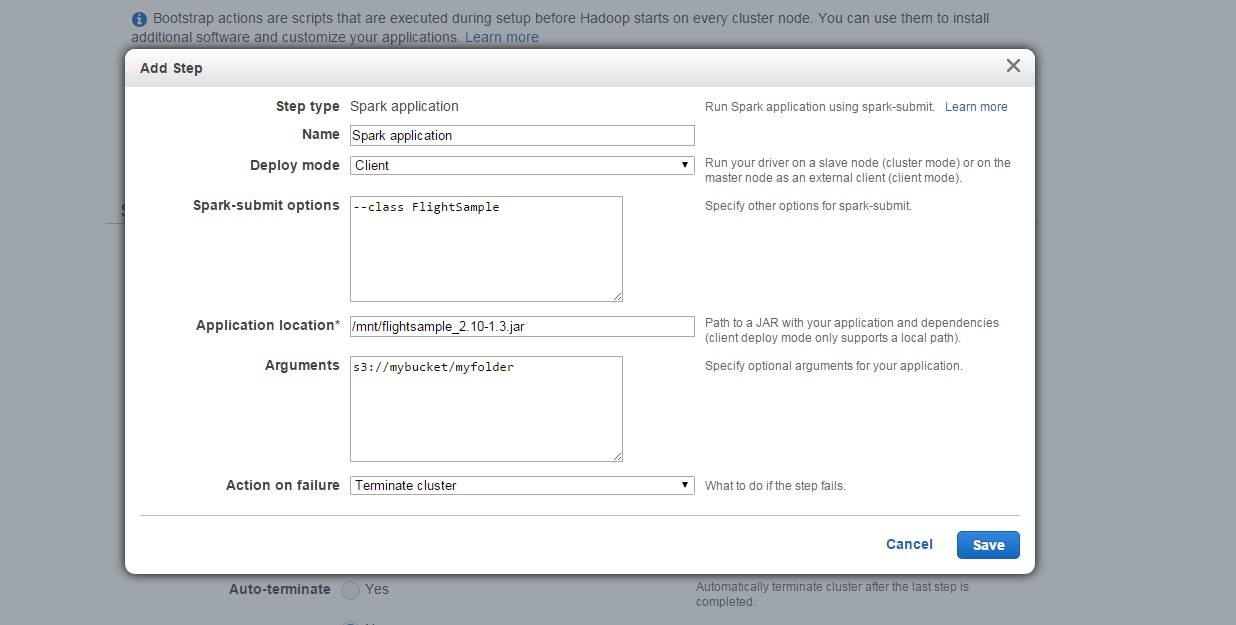Follow Learn more link about bootstrap actions
1236x625 pixels.
(x=501, y=37)
